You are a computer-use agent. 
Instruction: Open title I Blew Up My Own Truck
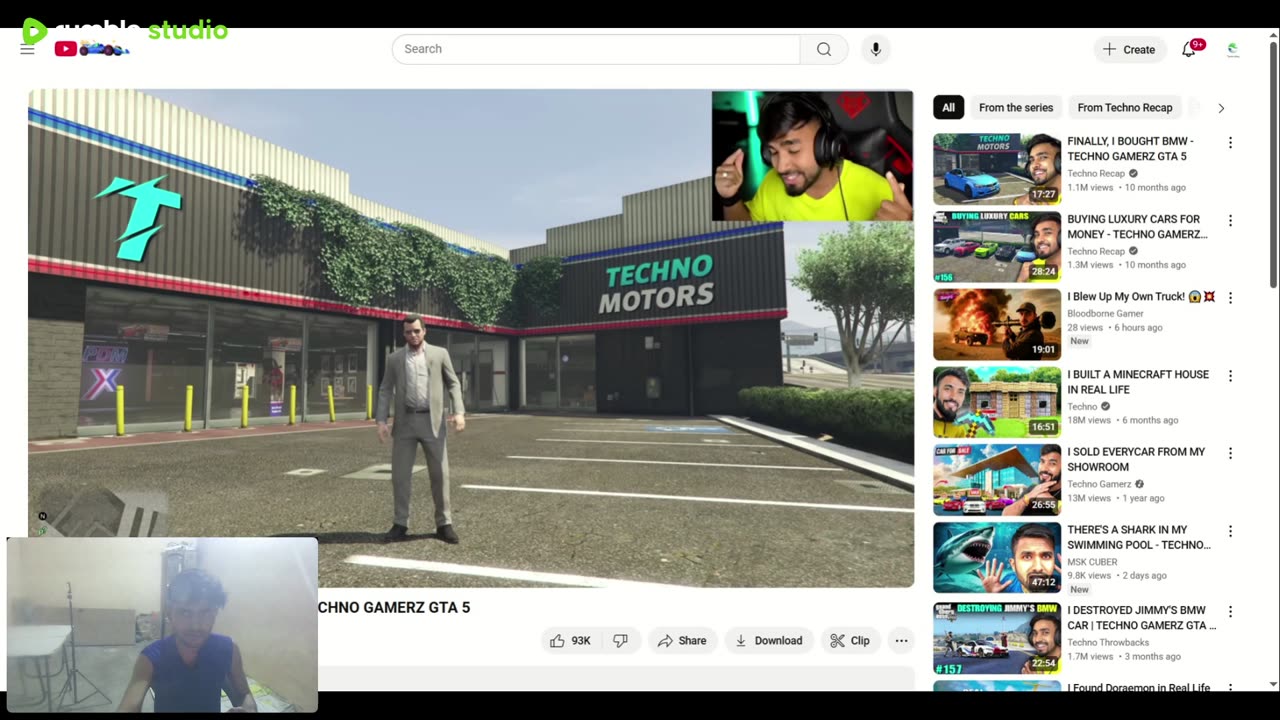1141,297
